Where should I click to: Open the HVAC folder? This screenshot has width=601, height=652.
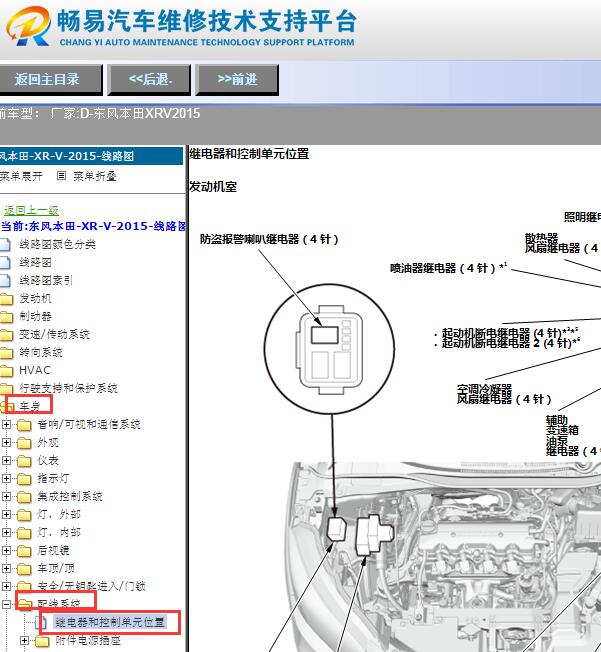pos(35,370)
